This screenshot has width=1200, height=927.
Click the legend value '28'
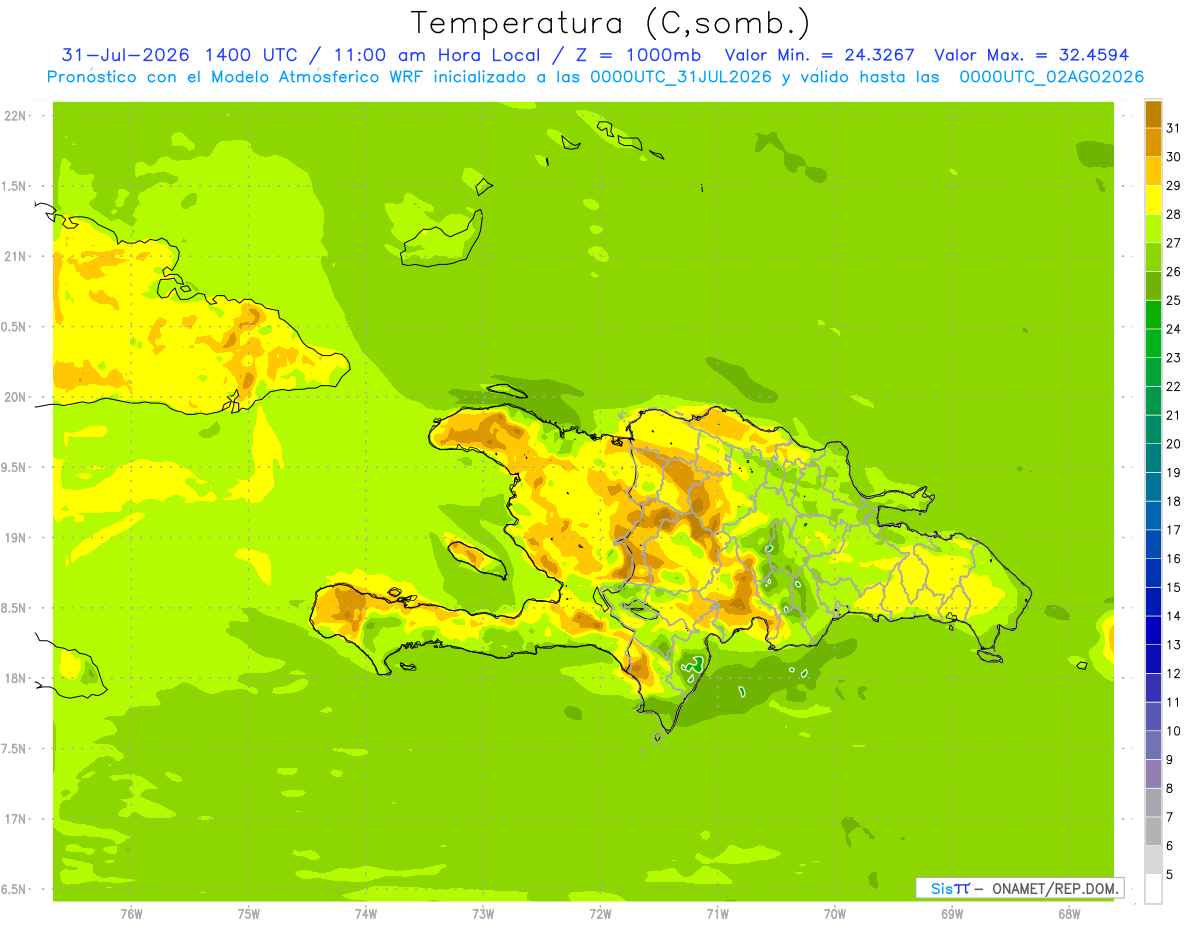click(x=1173, y=214)
